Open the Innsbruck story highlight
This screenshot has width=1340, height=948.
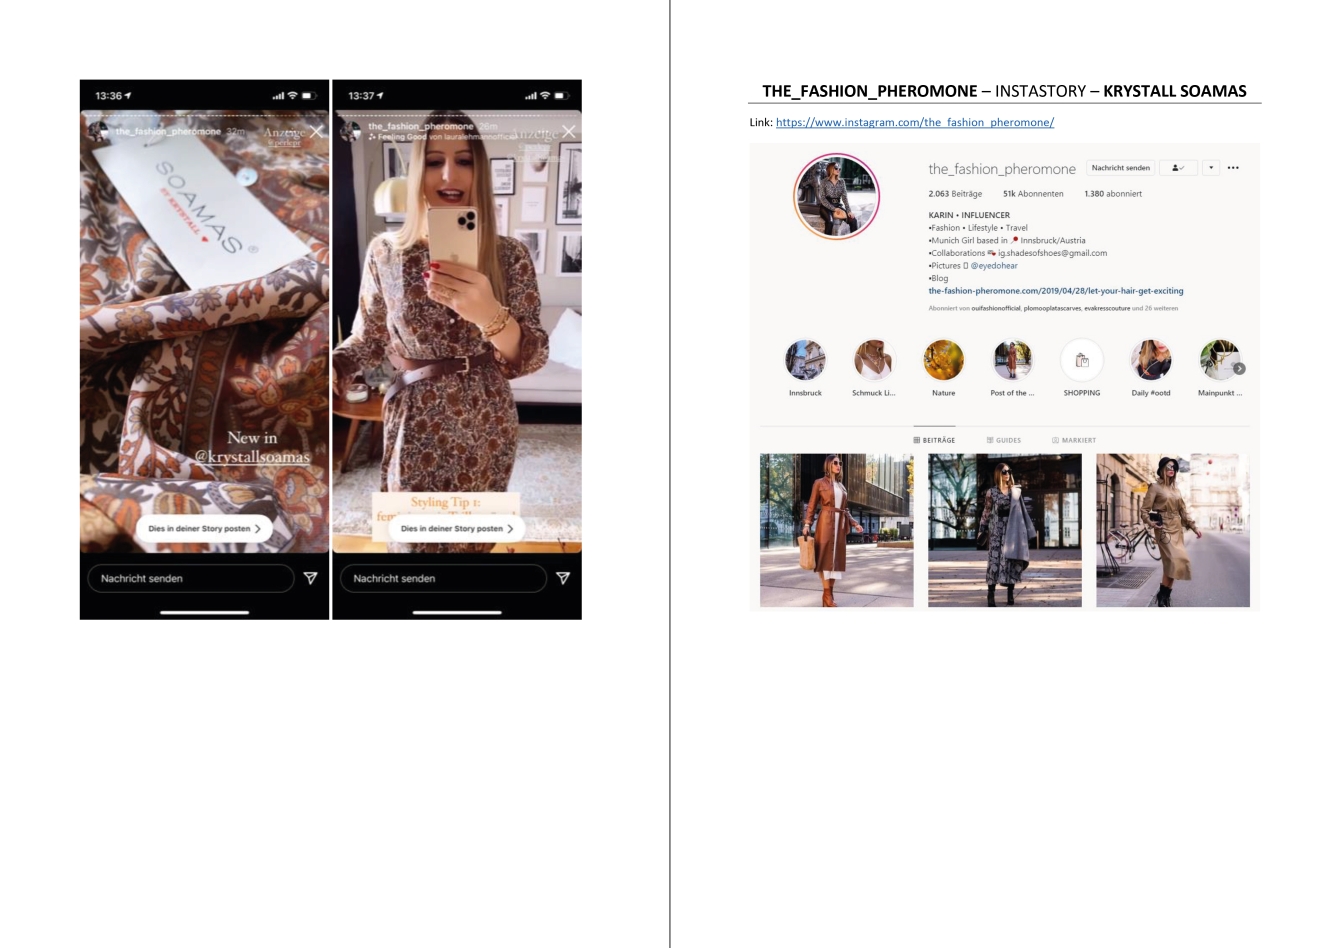(805, 361)
